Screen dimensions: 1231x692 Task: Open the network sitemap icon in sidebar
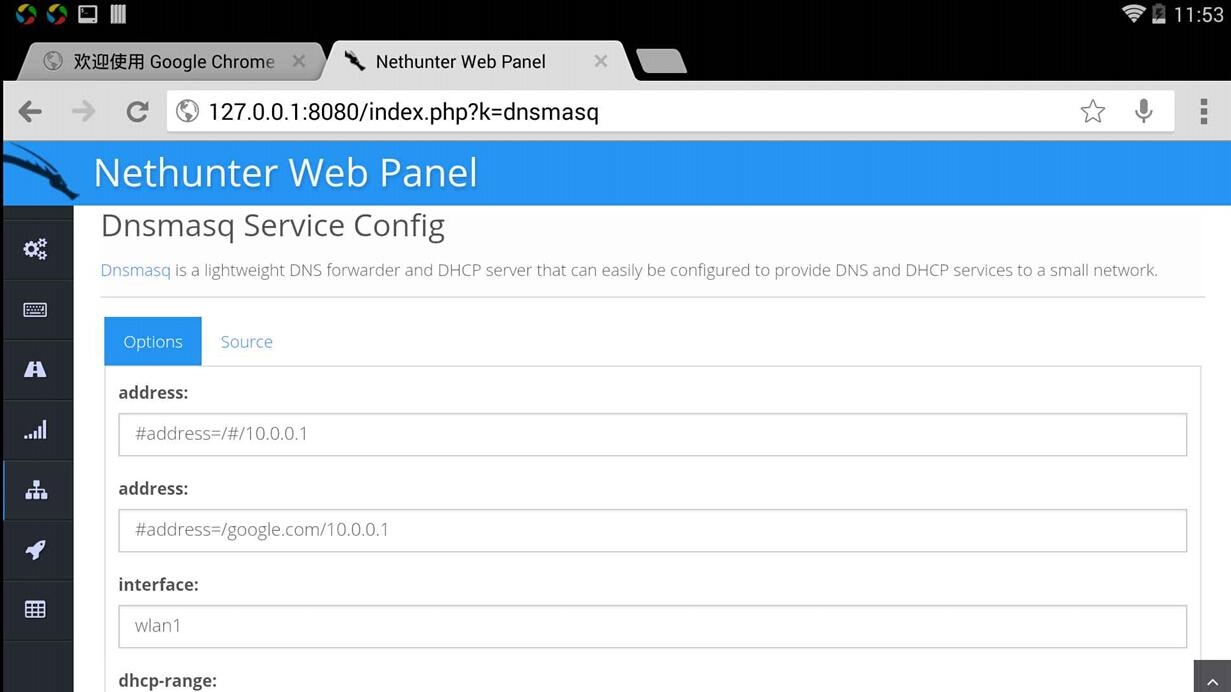tap(36, 490)
